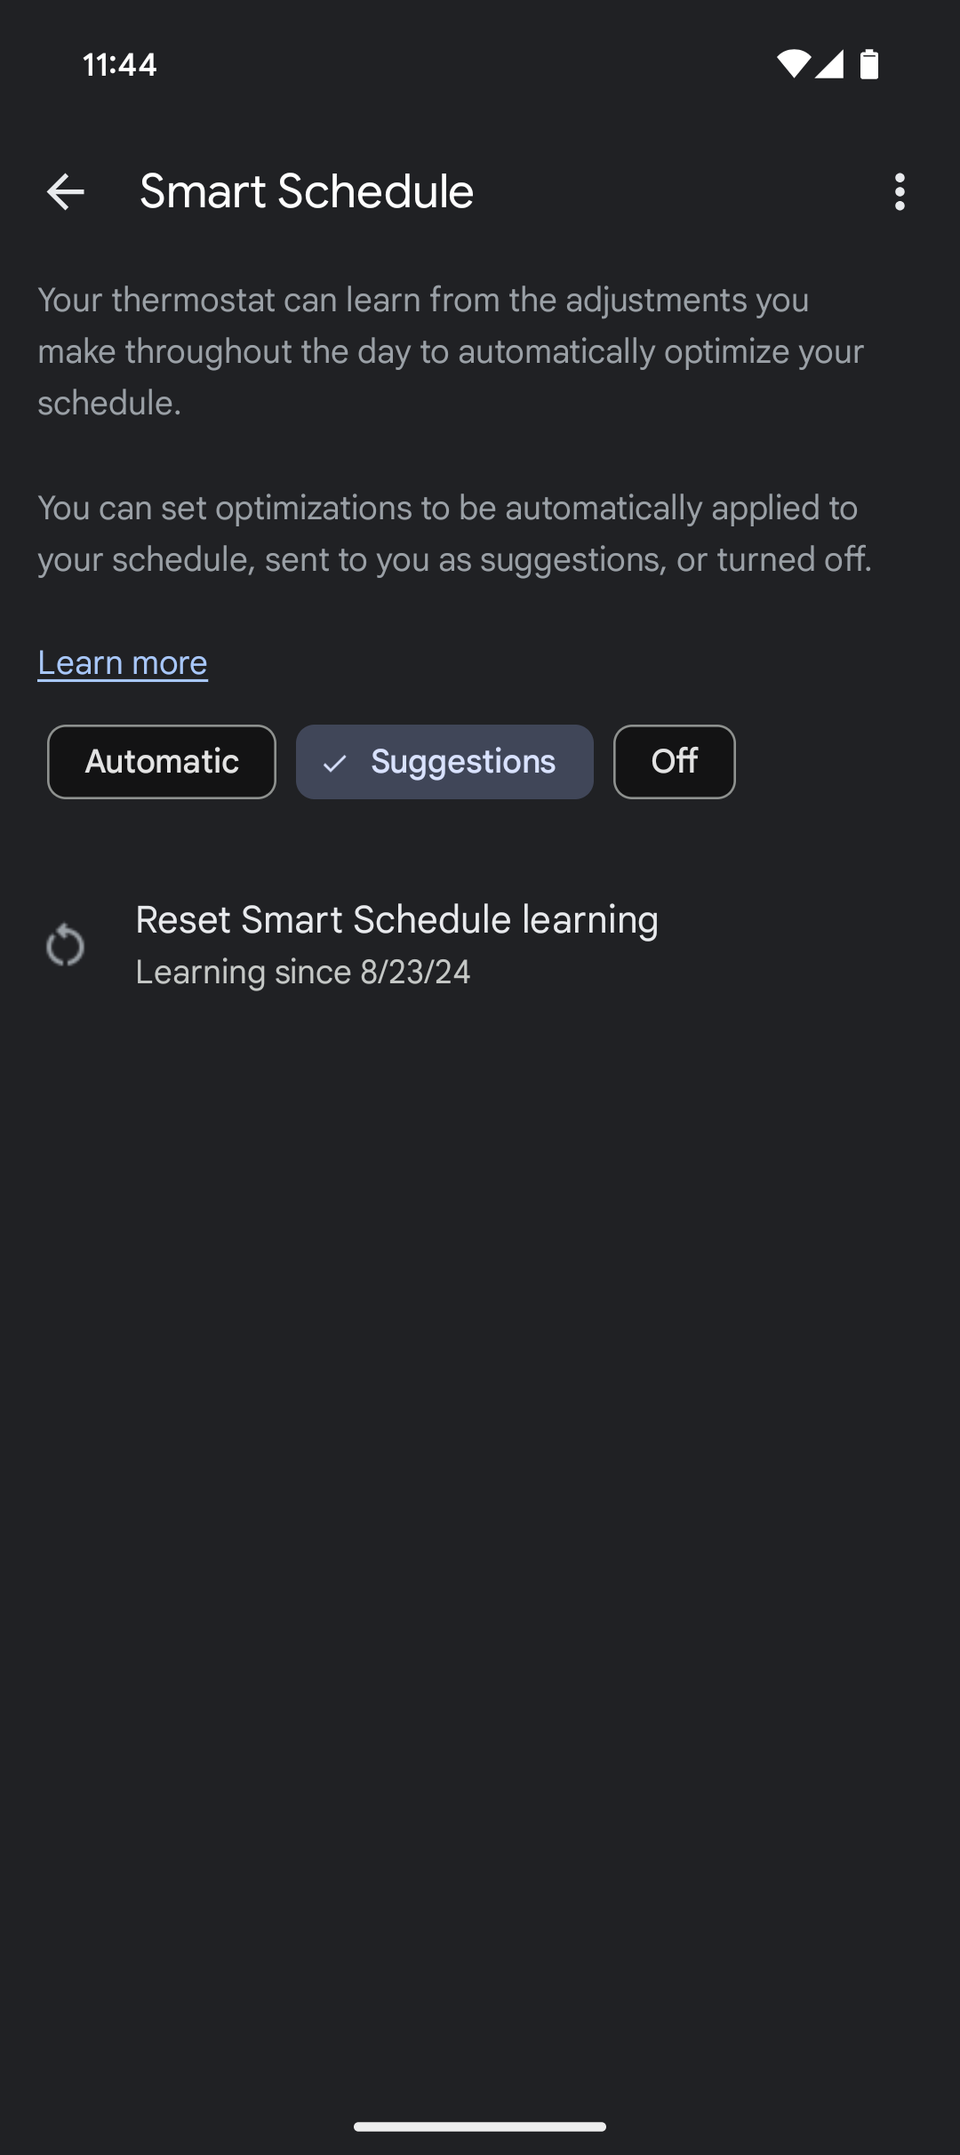The image size is (960, 2155).
Task: Tap the 'sent to you as suggestions' text line
Action: [x=455, y=559]
